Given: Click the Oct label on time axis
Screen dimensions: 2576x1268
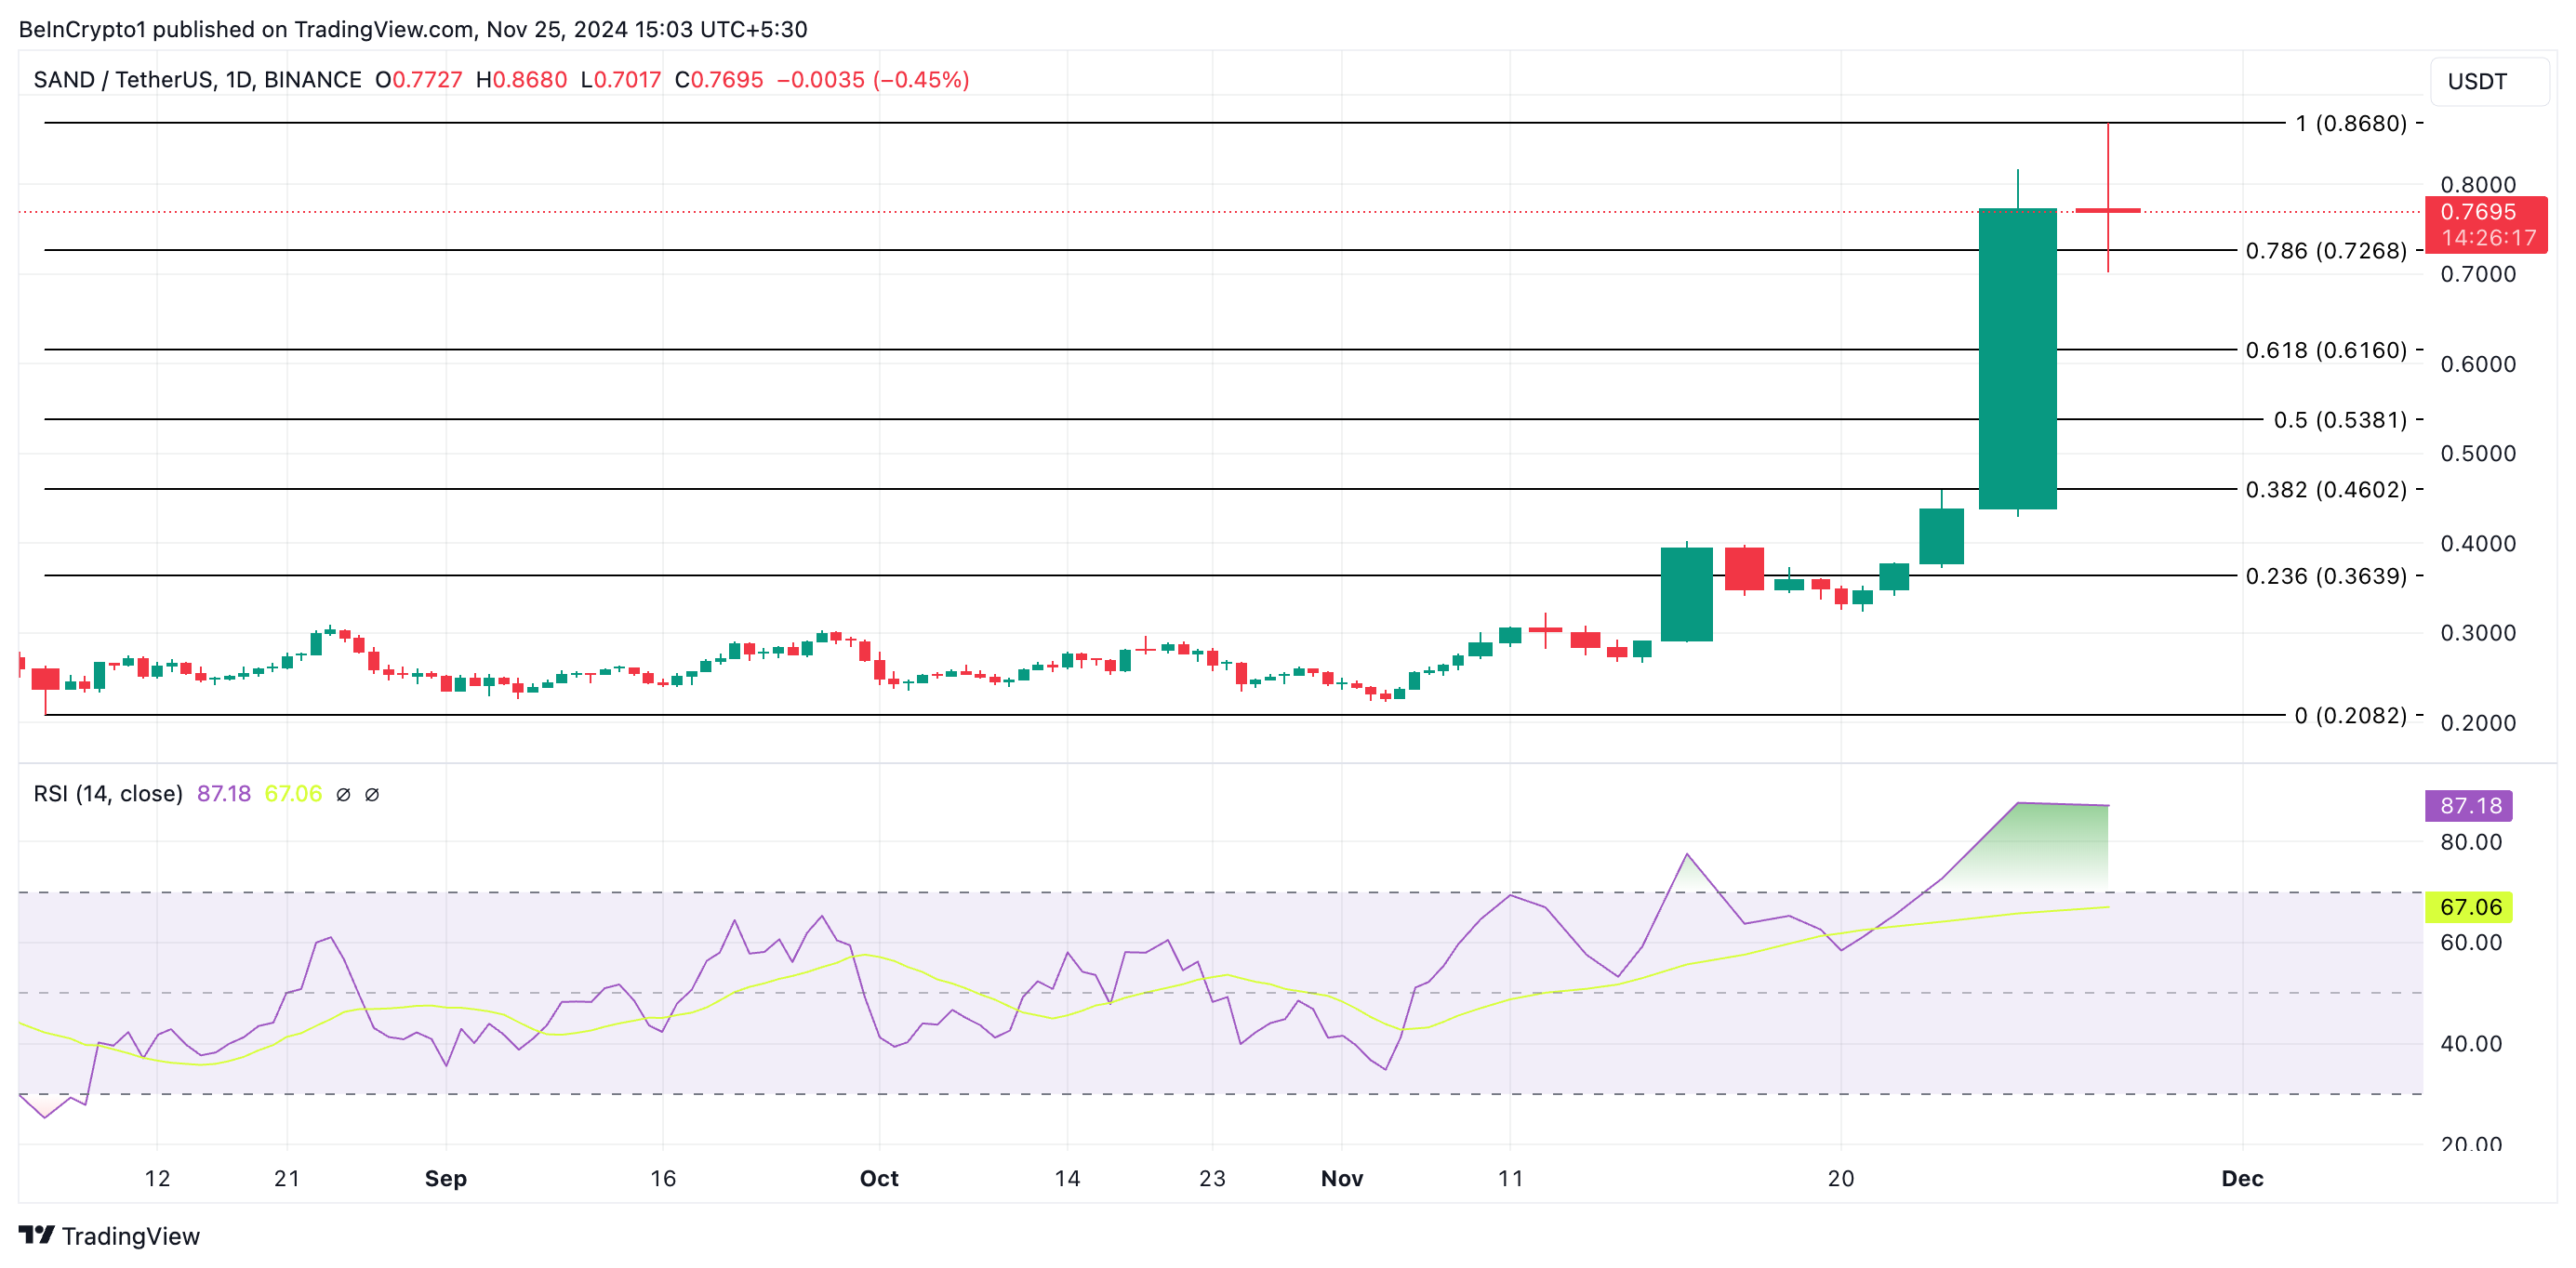Looking at the screenshot, I should pyautogui.click(x=879, y=1178).
